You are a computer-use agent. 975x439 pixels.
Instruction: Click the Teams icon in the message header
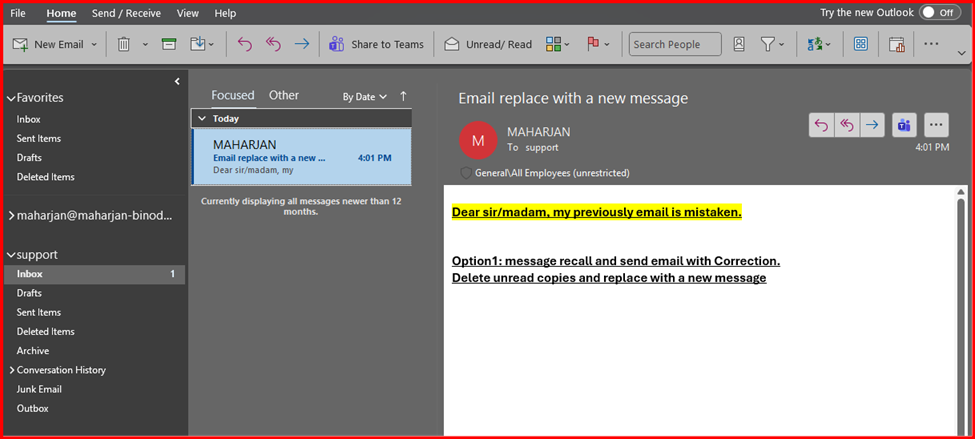(x=904, y=125)
